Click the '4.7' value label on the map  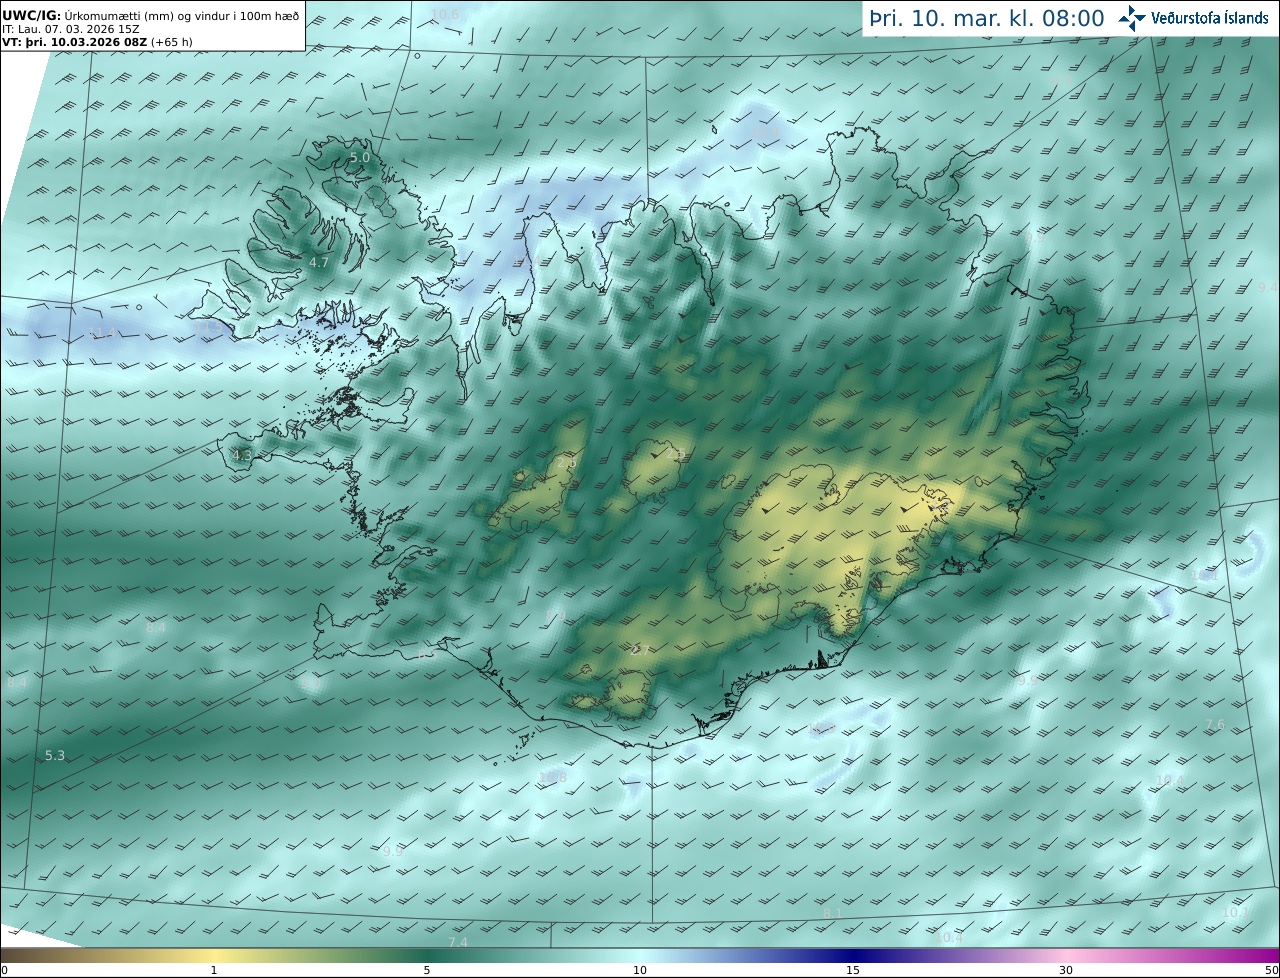tap(318, 262)
